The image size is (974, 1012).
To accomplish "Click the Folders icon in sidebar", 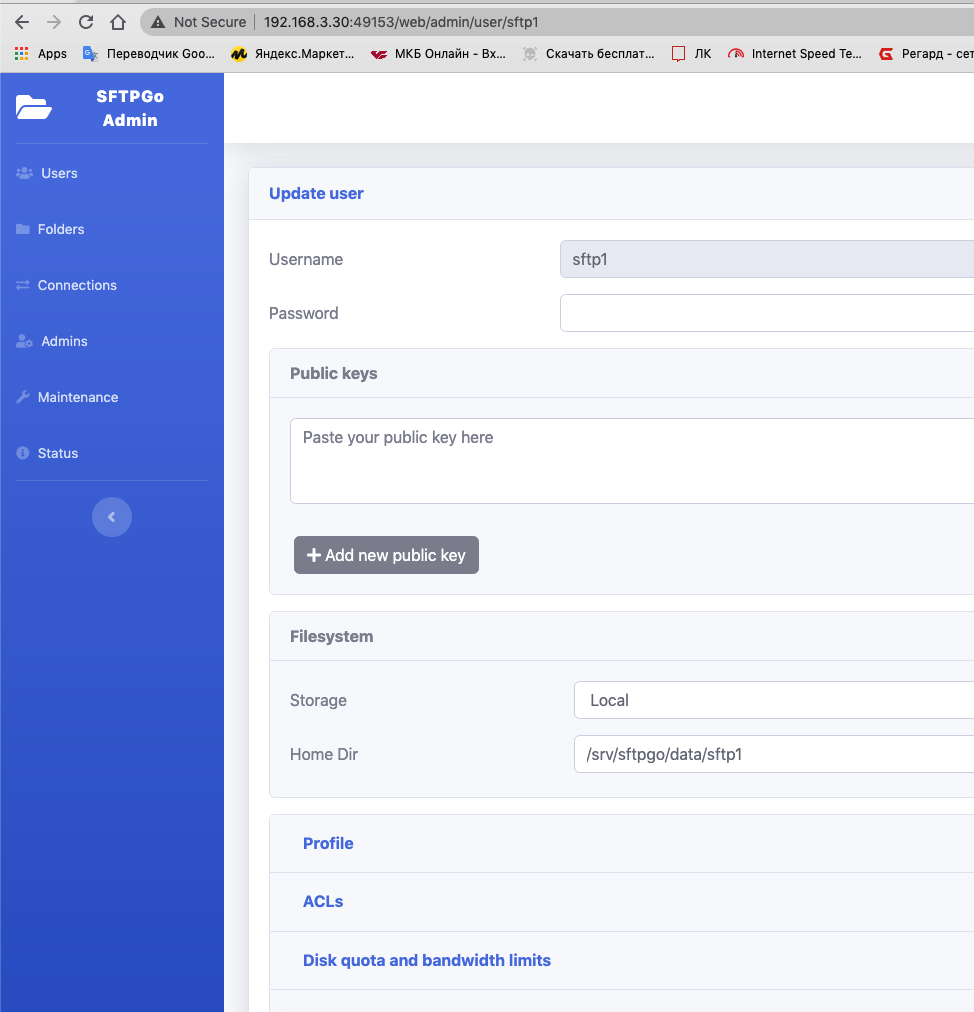I will (23, 229).
